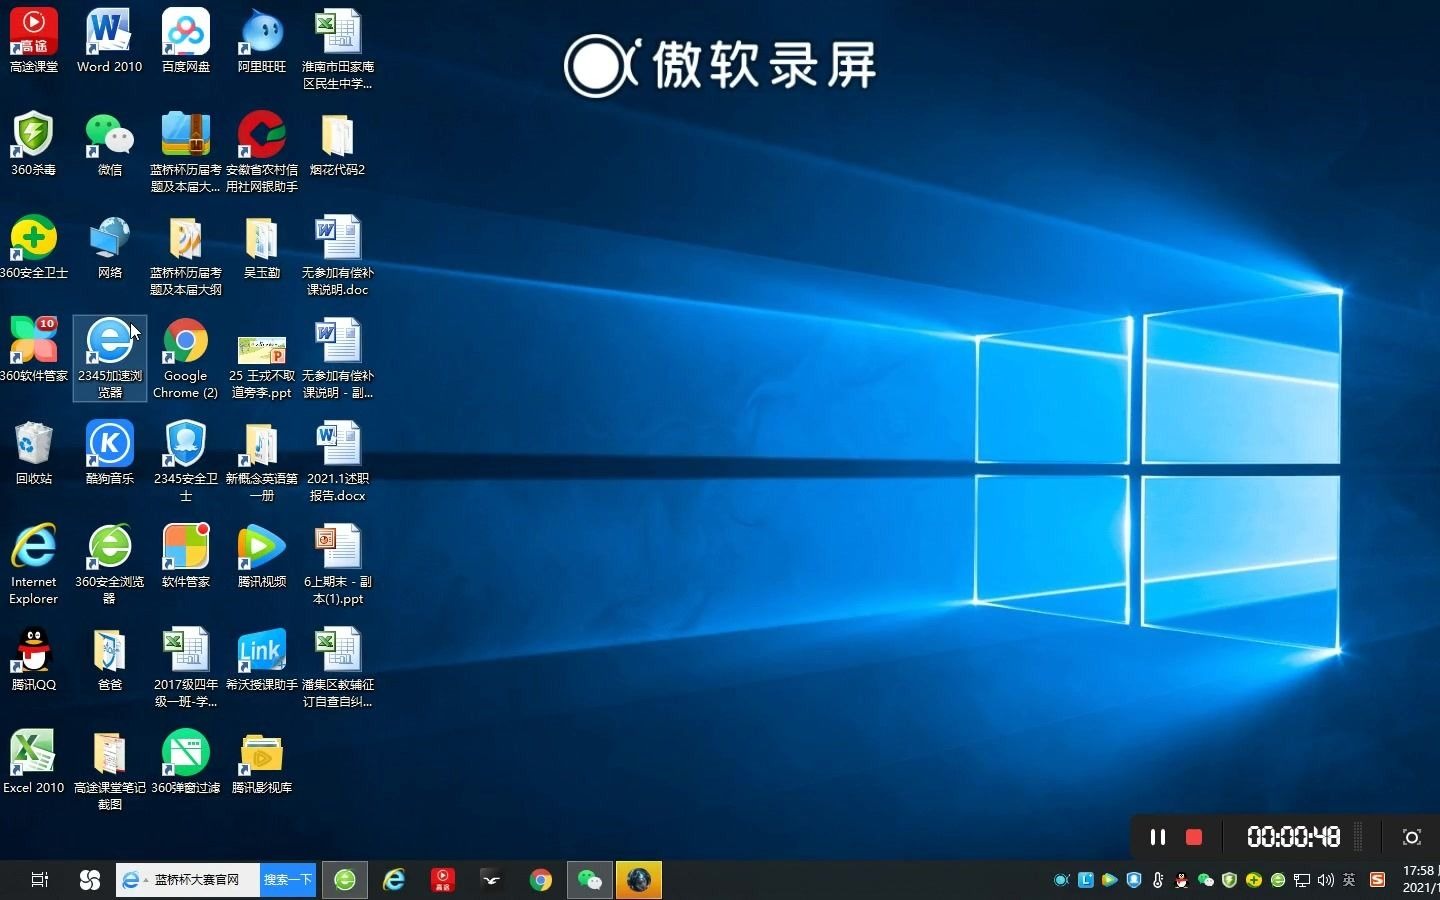This screenshot has width=1440, height=900.
Task: Open 360 browser from the taskbar
Action: pos(345,880)
